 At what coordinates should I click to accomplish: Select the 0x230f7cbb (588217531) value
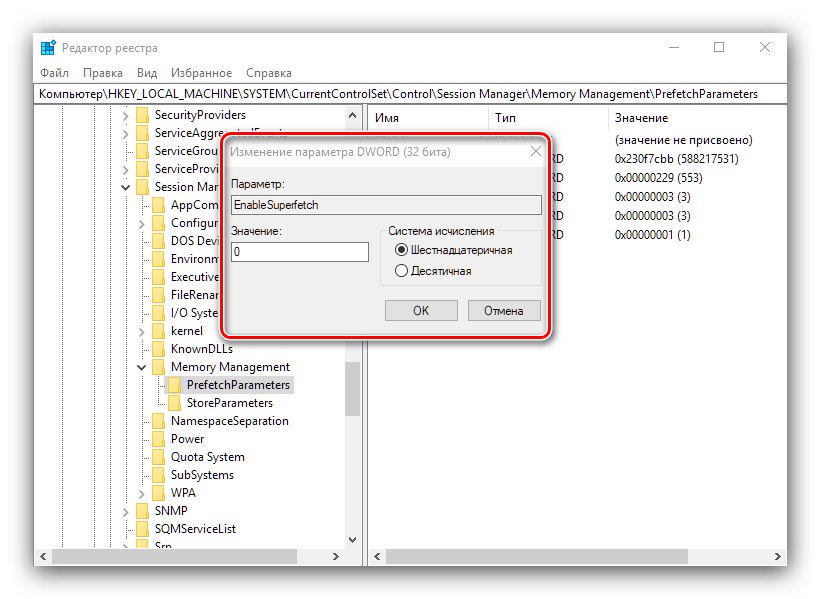tap(677, 159)
